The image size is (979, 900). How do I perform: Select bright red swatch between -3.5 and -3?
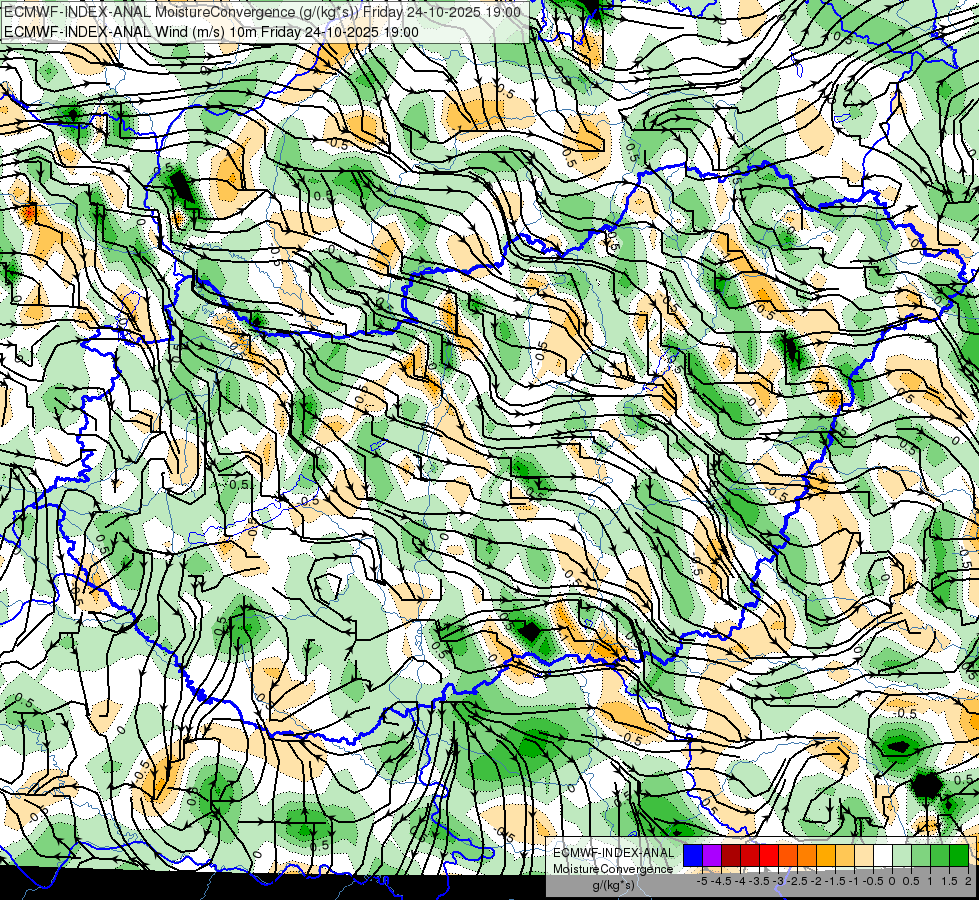click(x=769, y=855)
